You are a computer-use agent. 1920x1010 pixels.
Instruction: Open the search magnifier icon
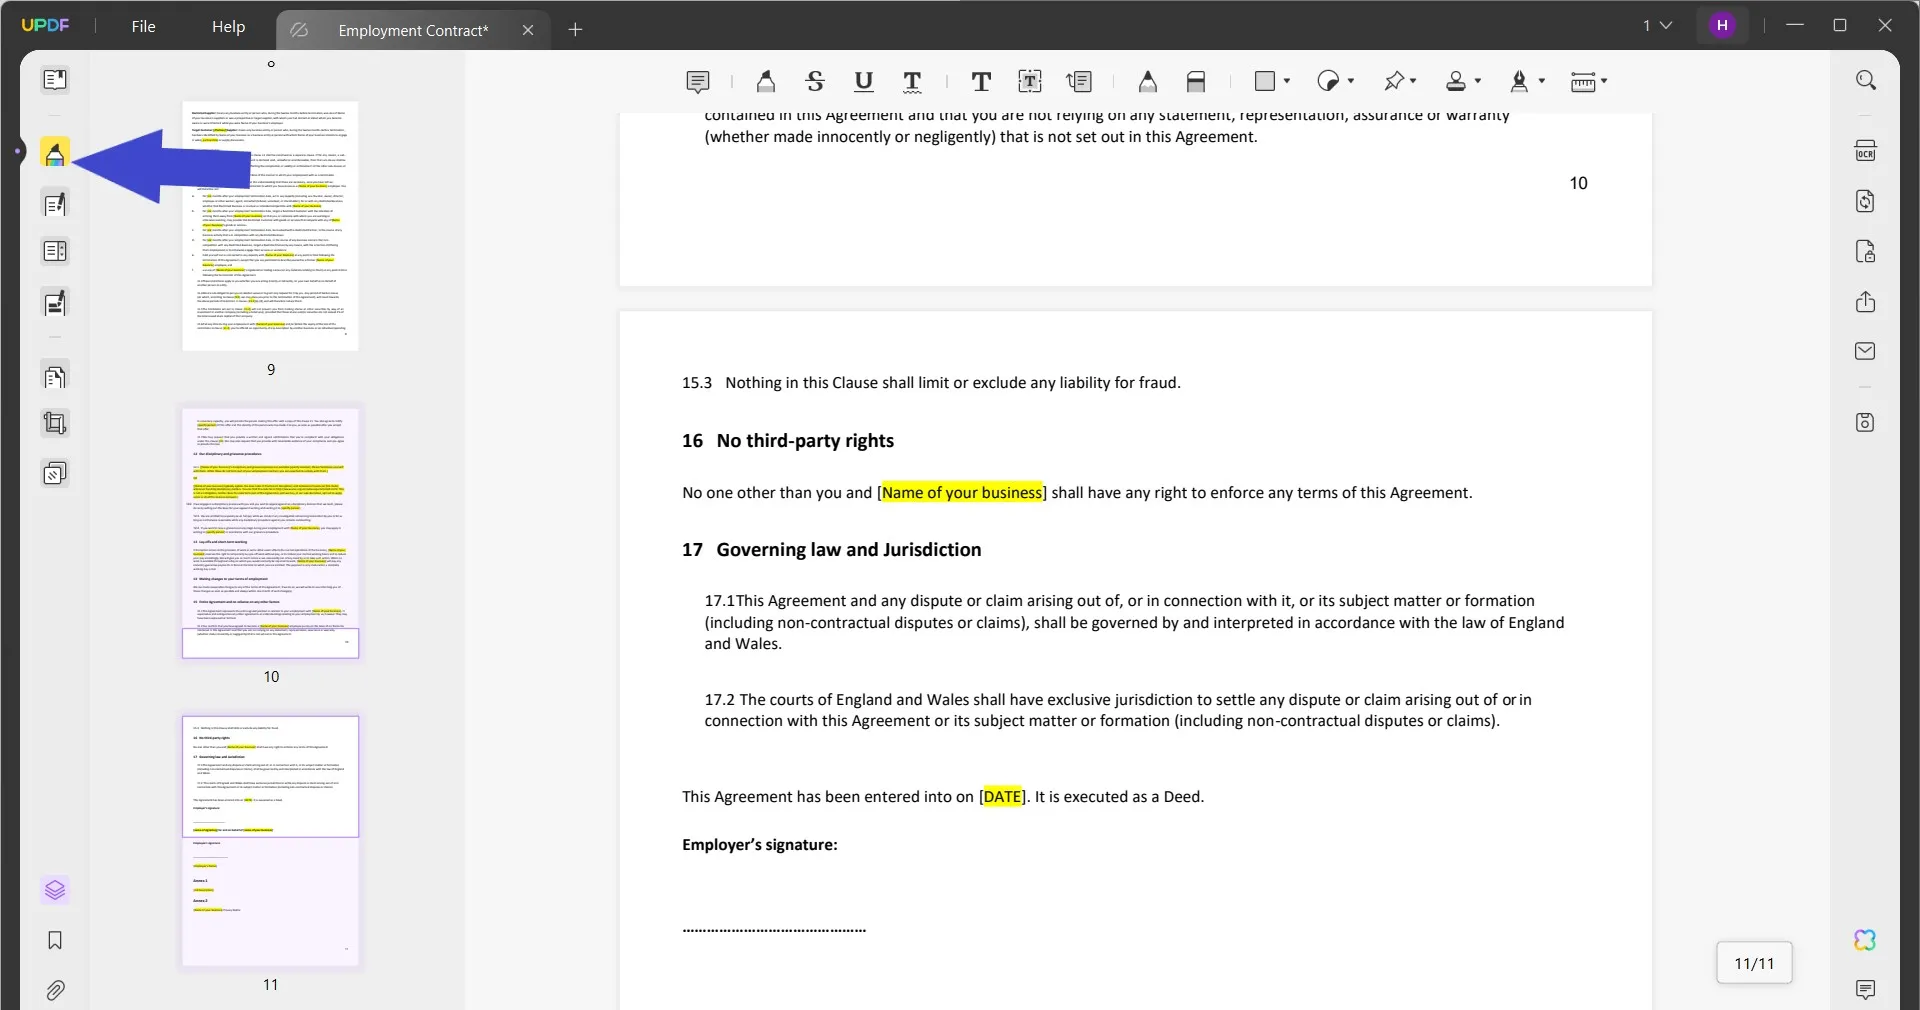1865,80
